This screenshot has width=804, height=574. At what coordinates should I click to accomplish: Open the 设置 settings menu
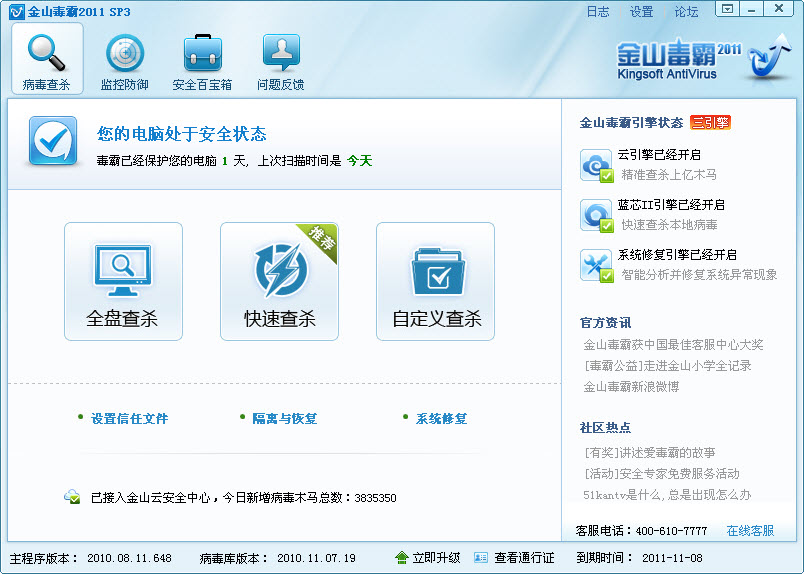(x=641, y=11)
